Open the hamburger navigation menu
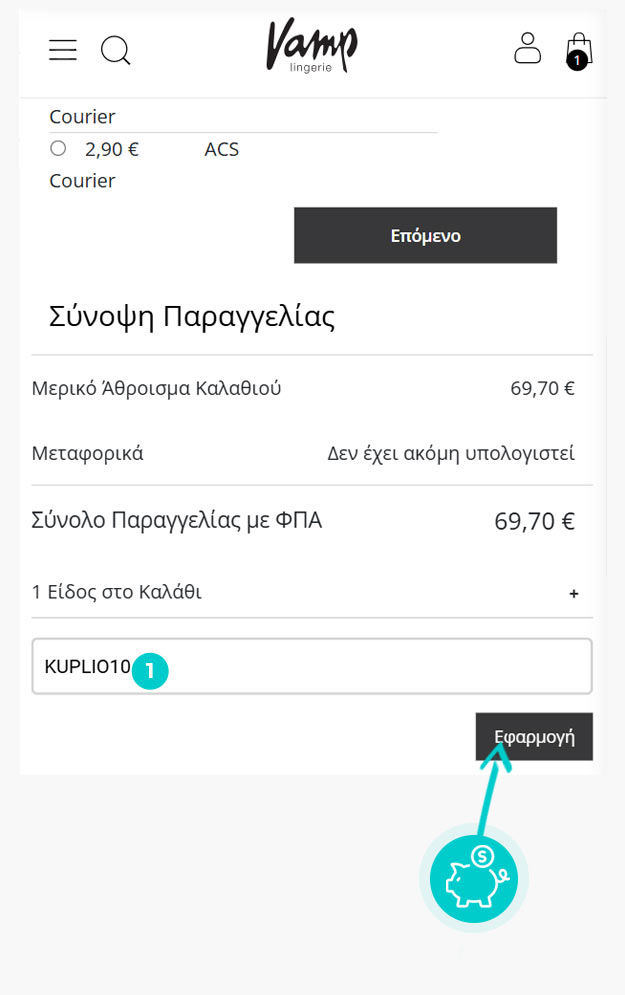 tap(63, 50)
